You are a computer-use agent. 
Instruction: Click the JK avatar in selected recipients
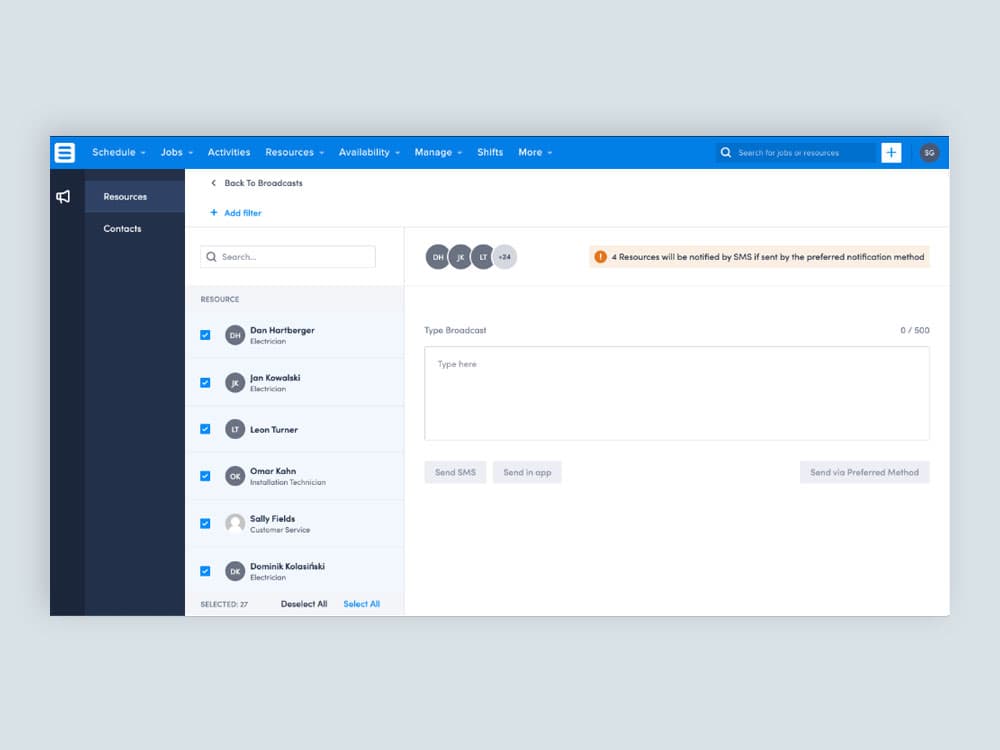460,257
